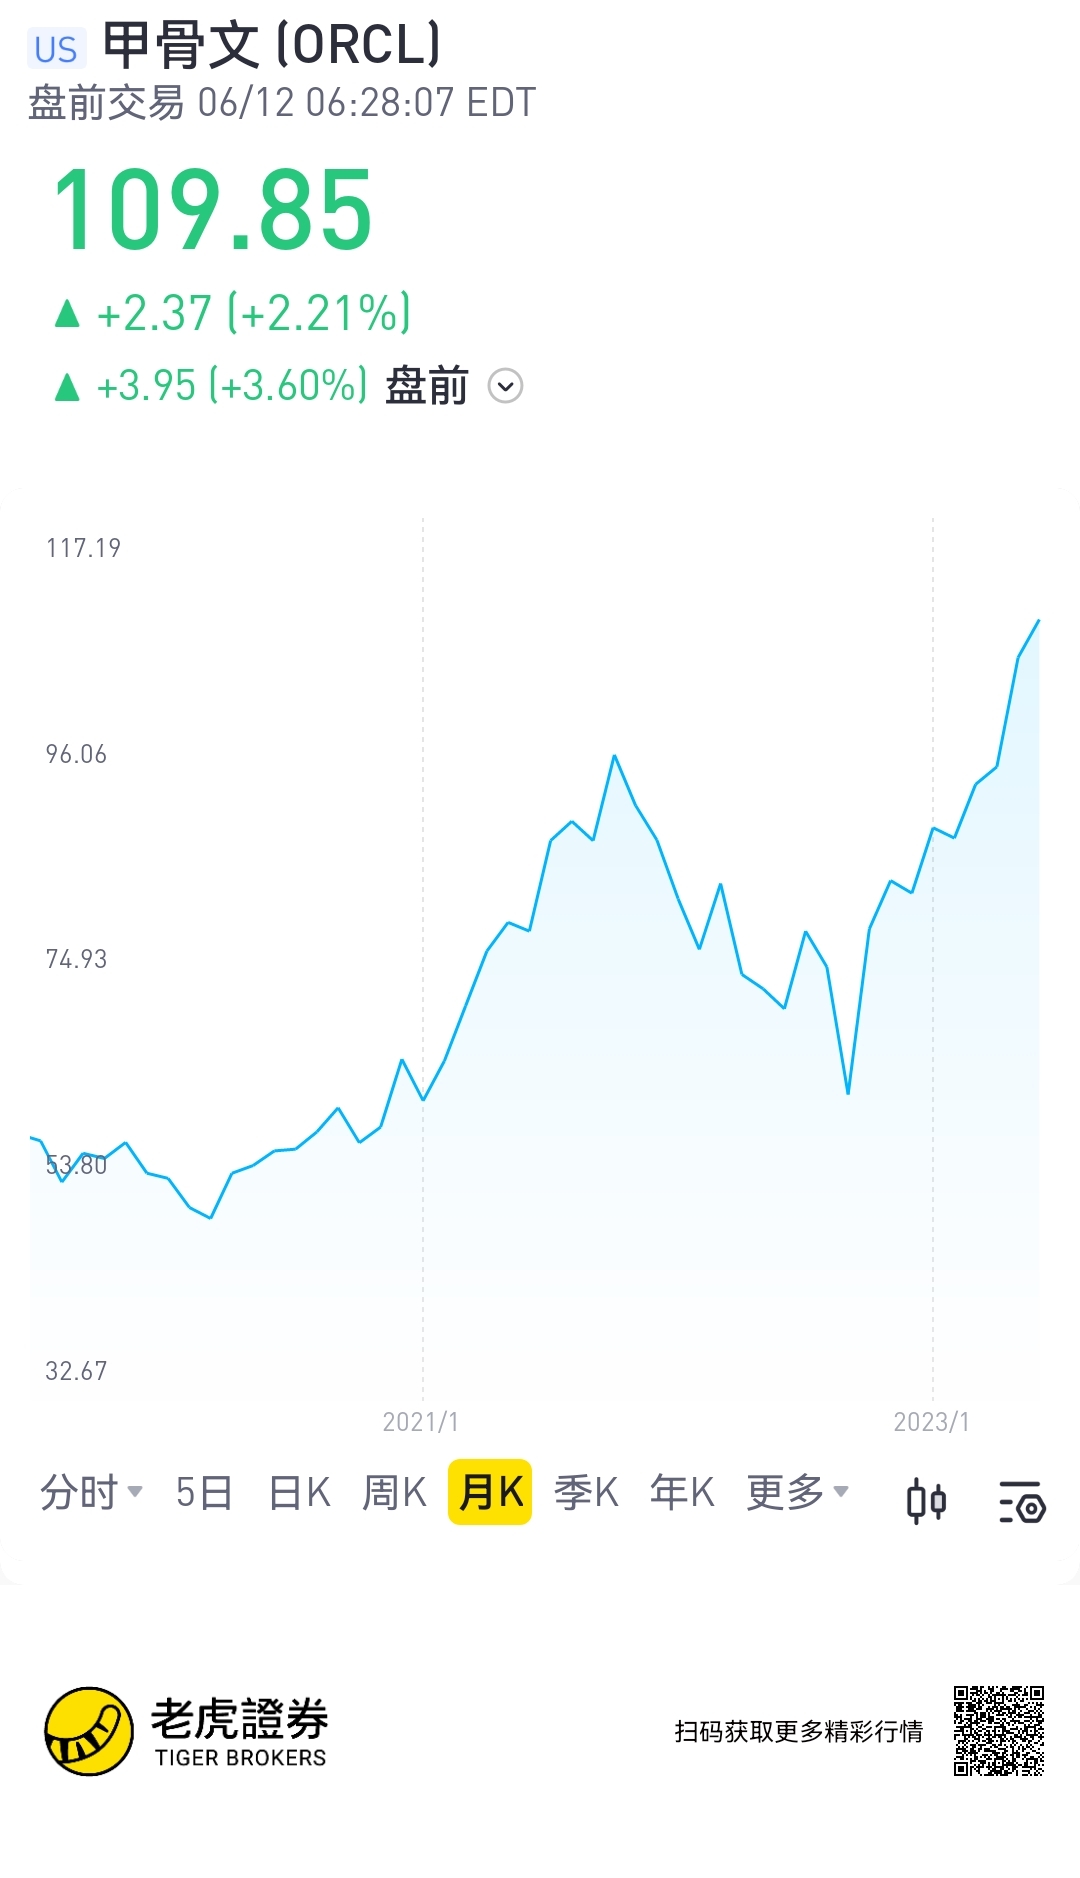This screenshot has width=1080, height=1878.
Task: Tap the US market badge
Action: tap(56, 49)
